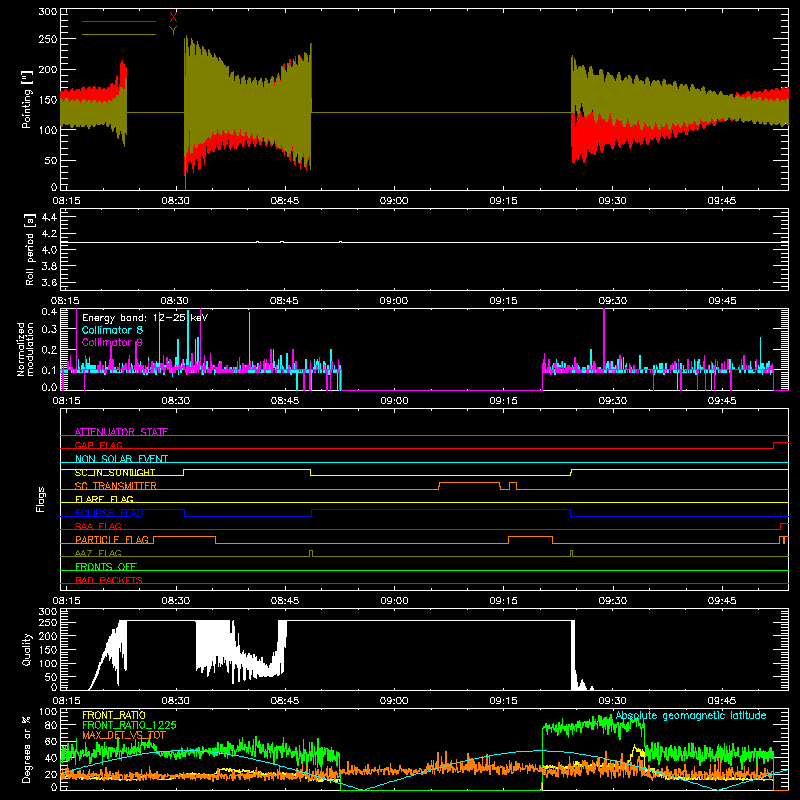This screenshot has width=800, height=800.
Task: Select the PARTICLE_FLAG label
Action: 112,539
